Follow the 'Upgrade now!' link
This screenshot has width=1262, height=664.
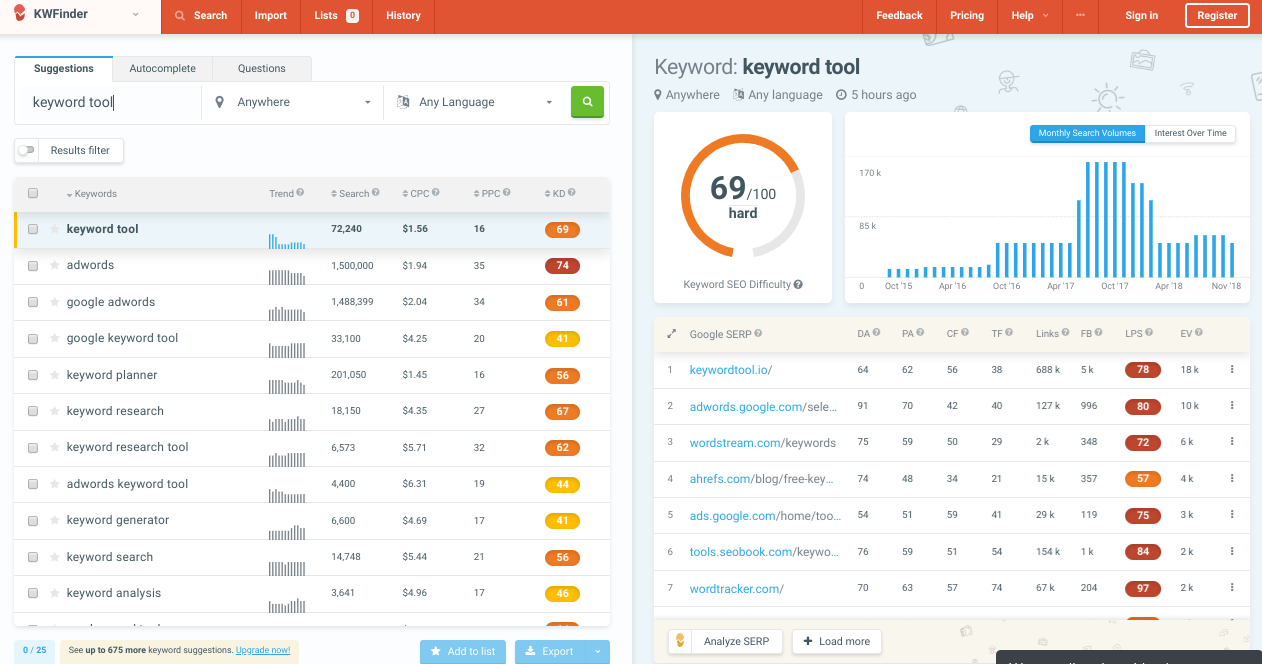(263, 651)
